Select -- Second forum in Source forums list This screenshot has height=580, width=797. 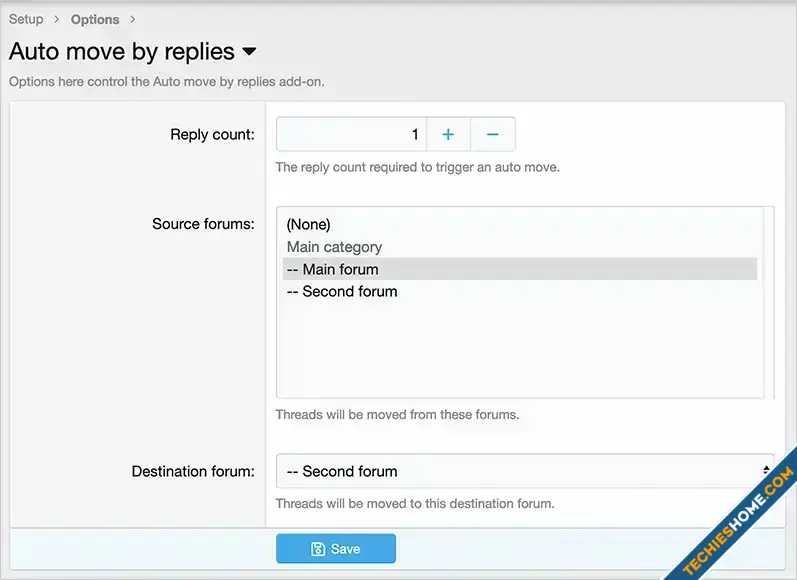pyautogui.click(x=519, y=291)
